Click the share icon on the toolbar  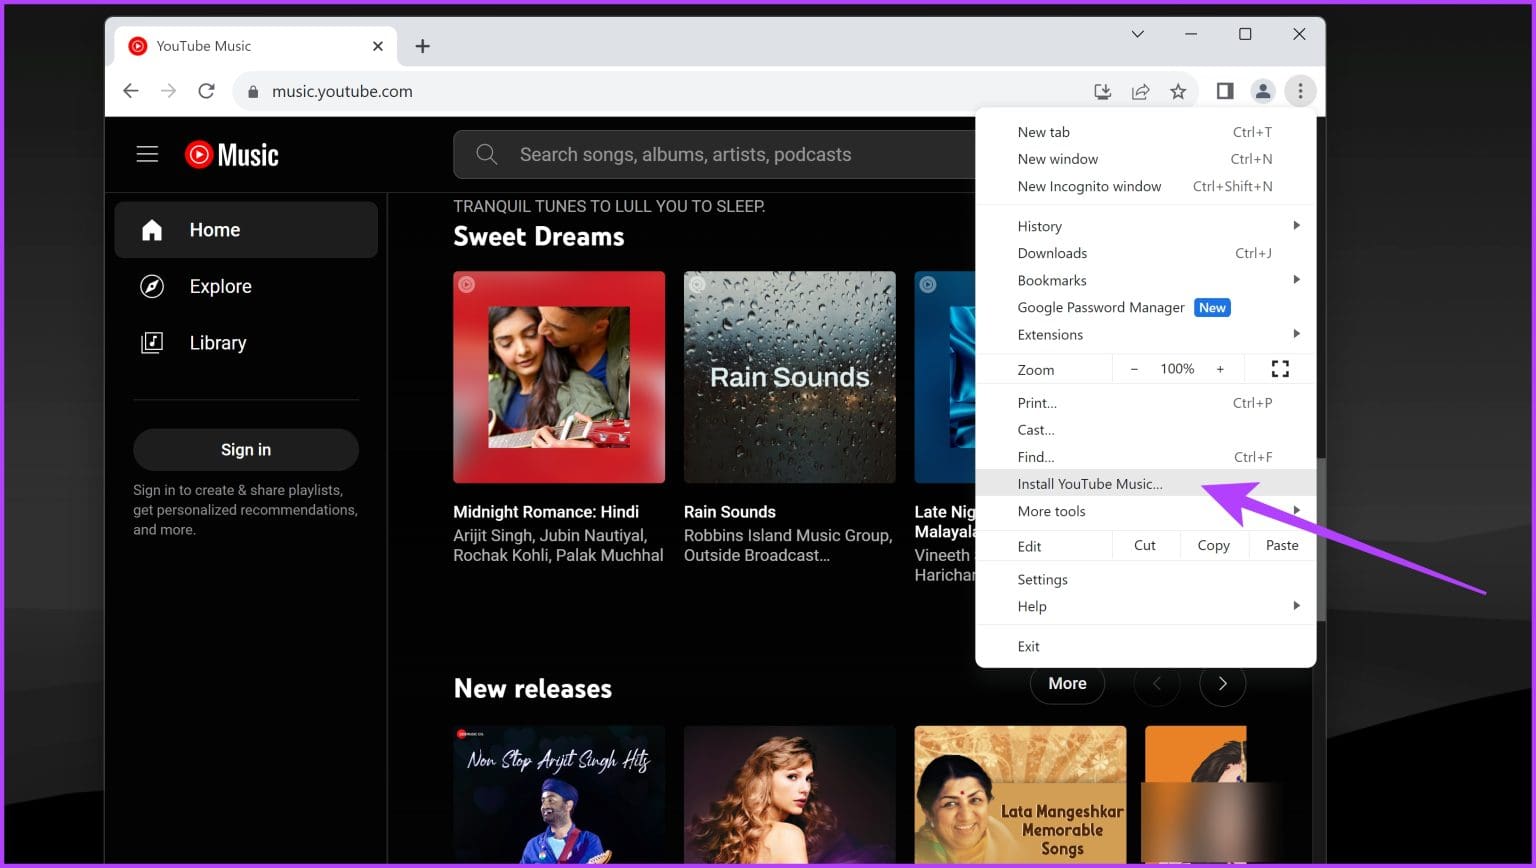pyautogui.click(x=1140, y=91)
